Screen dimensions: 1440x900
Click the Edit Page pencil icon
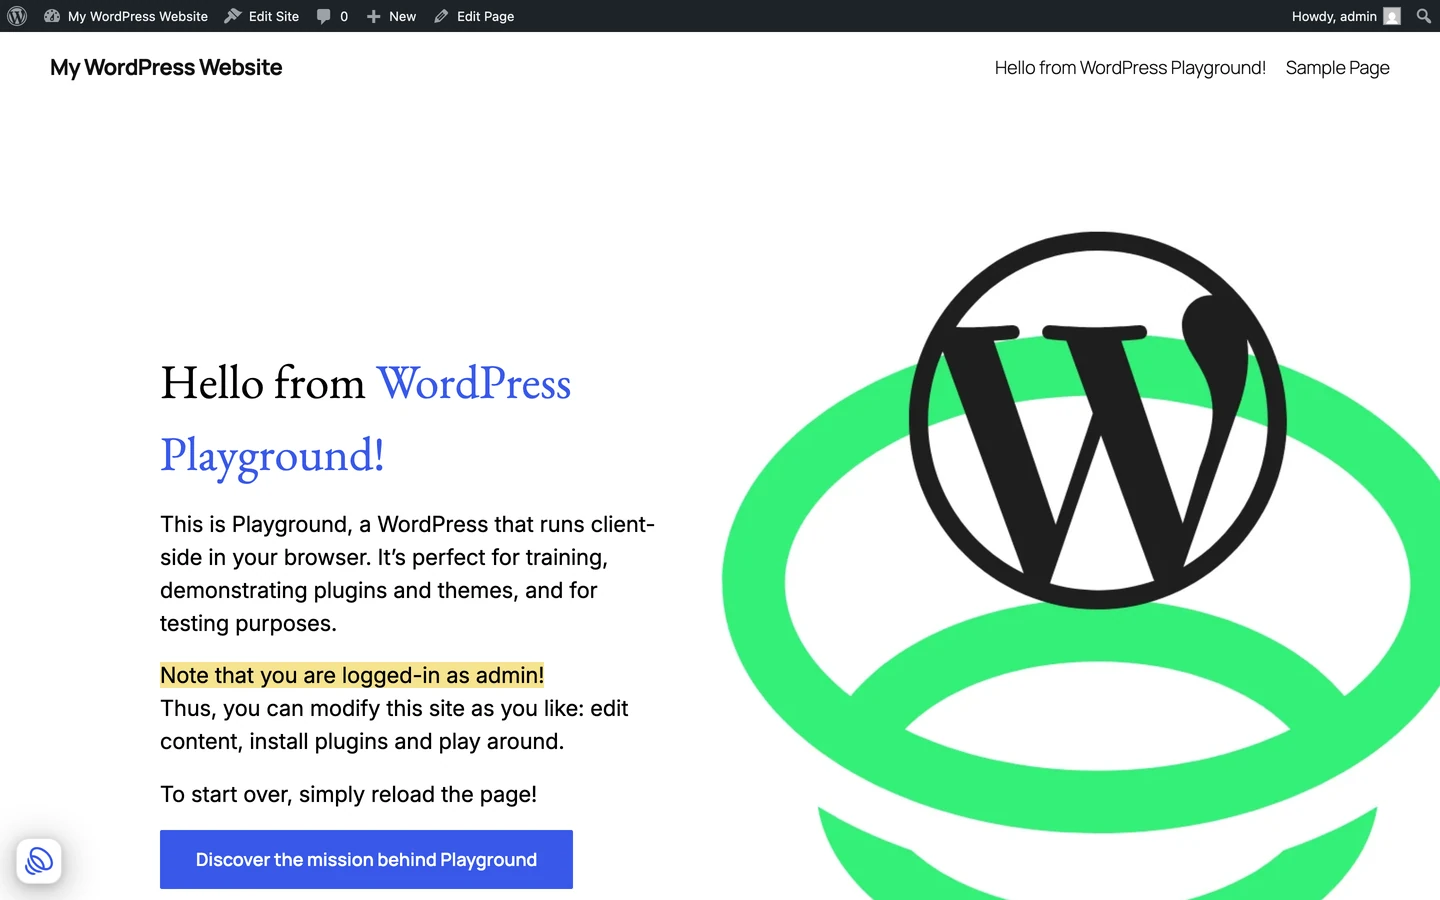[441, 16]
